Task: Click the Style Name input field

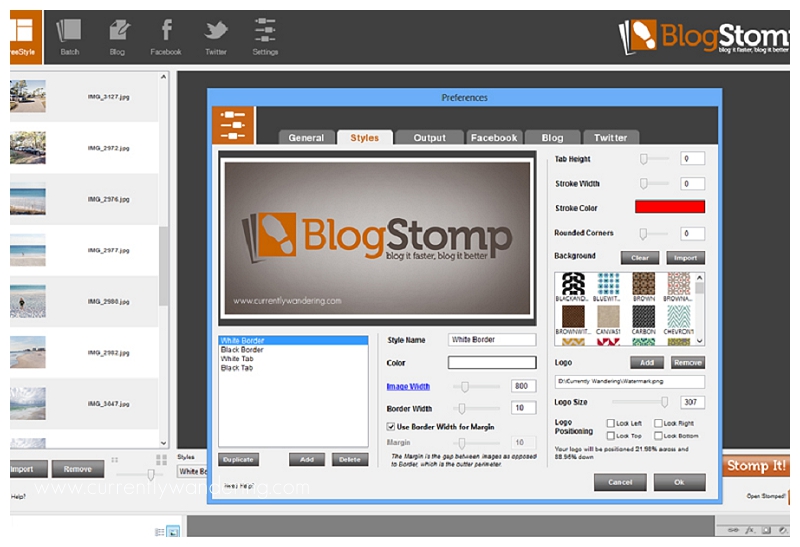Action: [492, 340]
